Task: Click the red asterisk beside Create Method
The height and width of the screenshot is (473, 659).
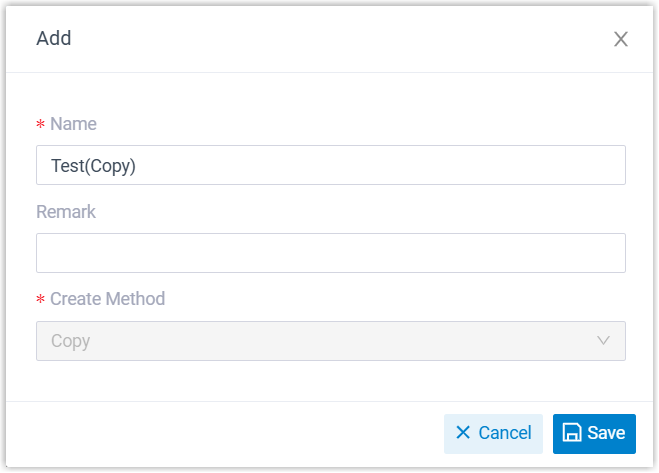Action: click(40, 300)
